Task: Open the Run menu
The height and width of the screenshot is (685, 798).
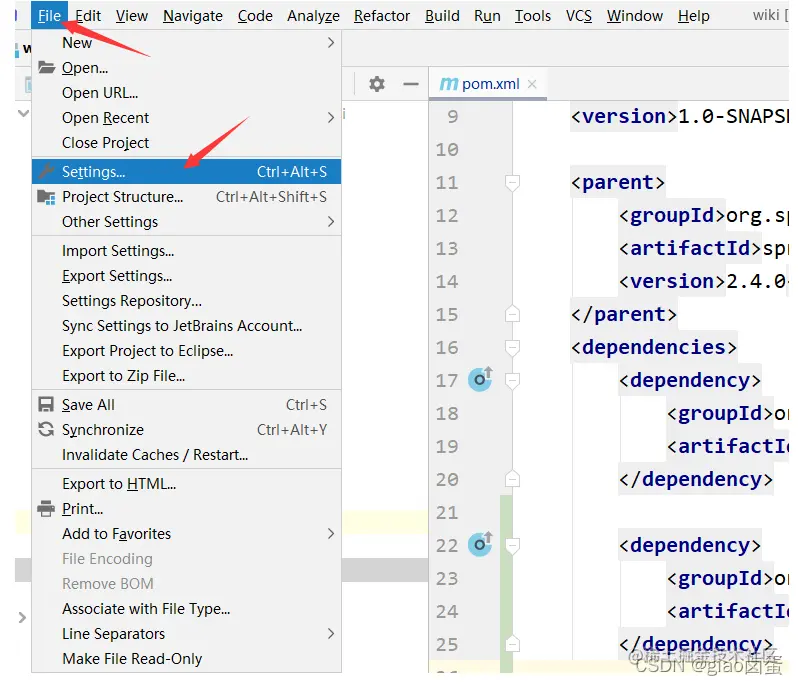Action: (487, 16)
